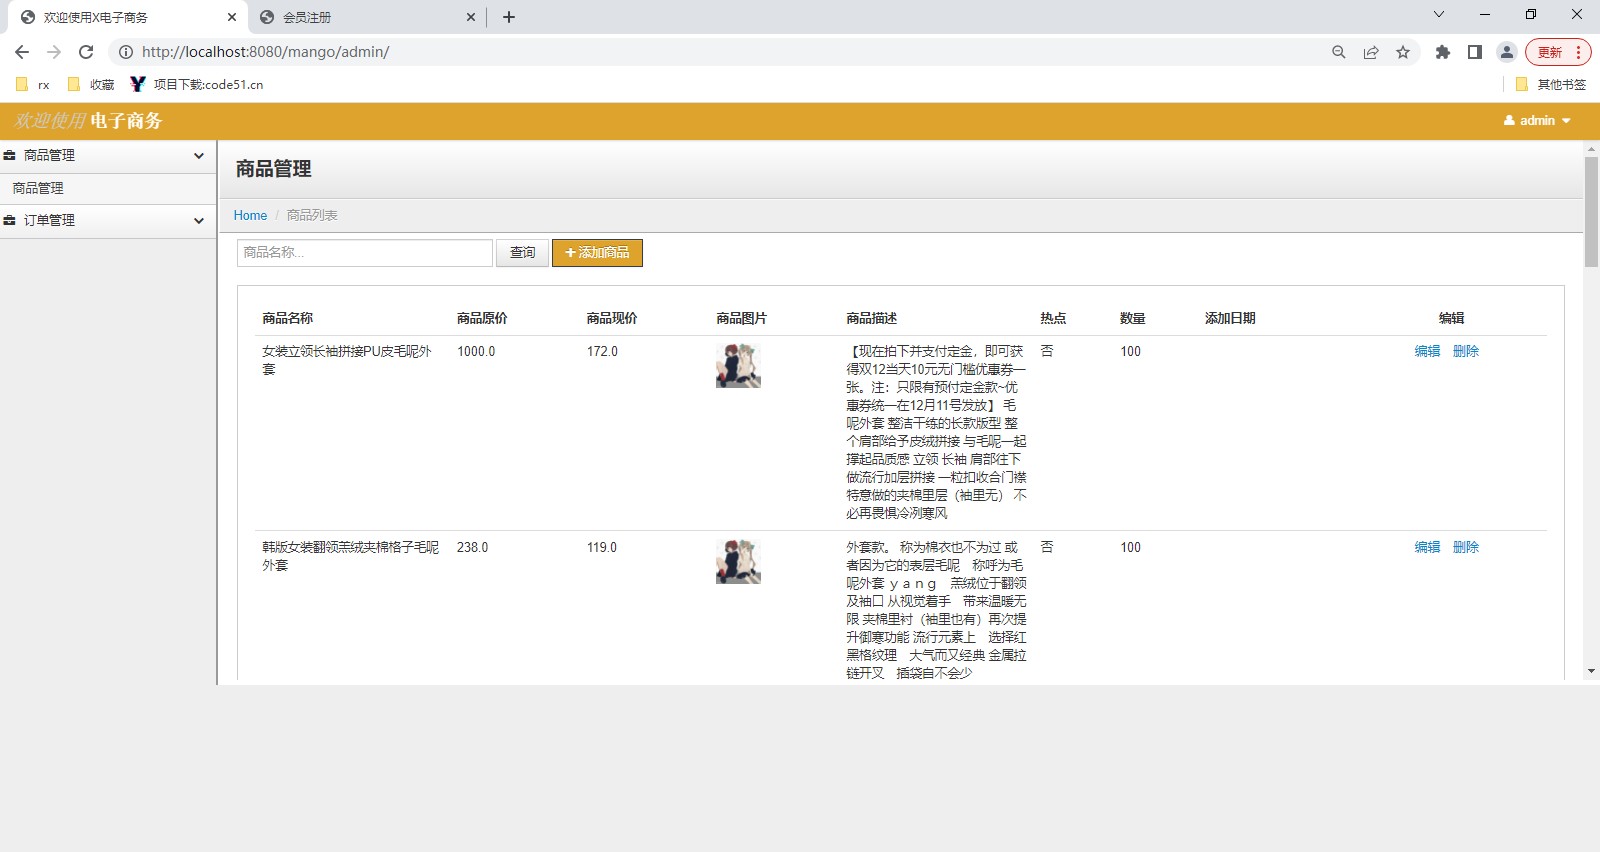Click the 添加商品 button
The image size is (1600, 852).
tap(597, 253)
